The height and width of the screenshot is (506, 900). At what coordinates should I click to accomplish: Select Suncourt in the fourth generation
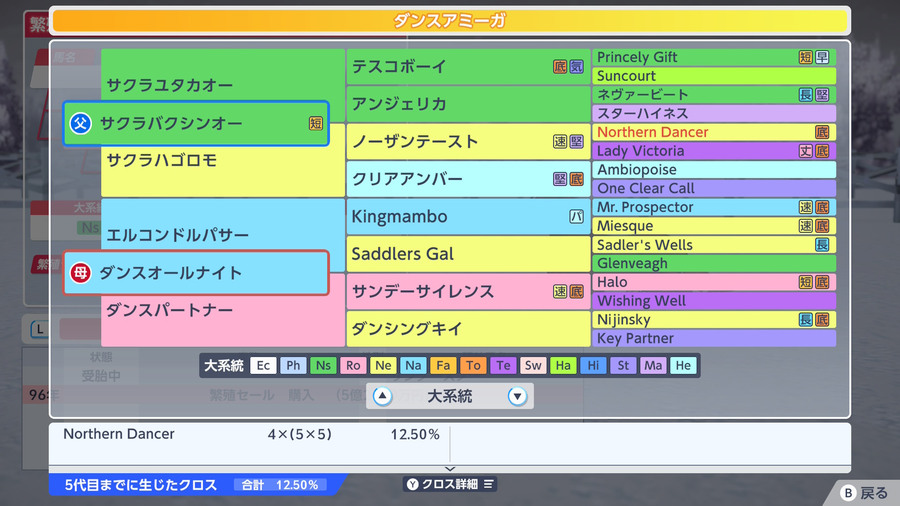713,76
